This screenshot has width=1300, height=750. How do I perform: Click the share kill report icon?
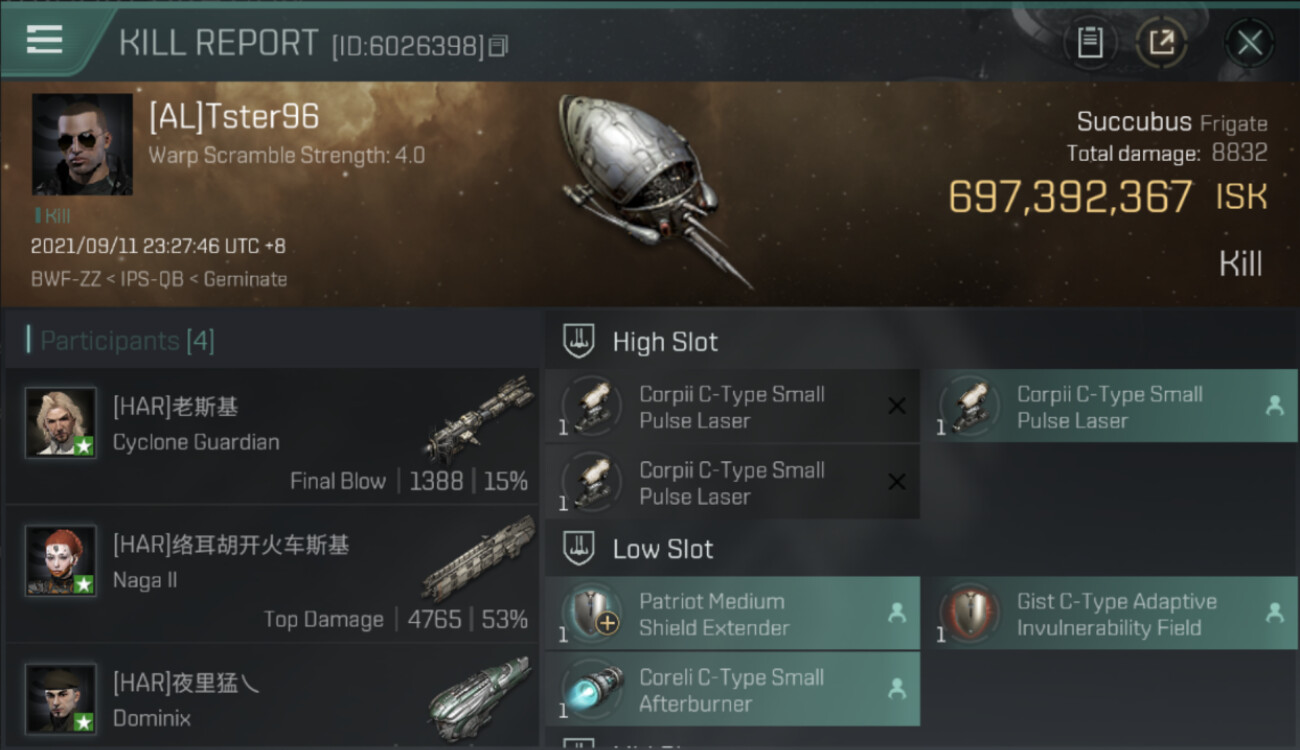coord(1161,43)
